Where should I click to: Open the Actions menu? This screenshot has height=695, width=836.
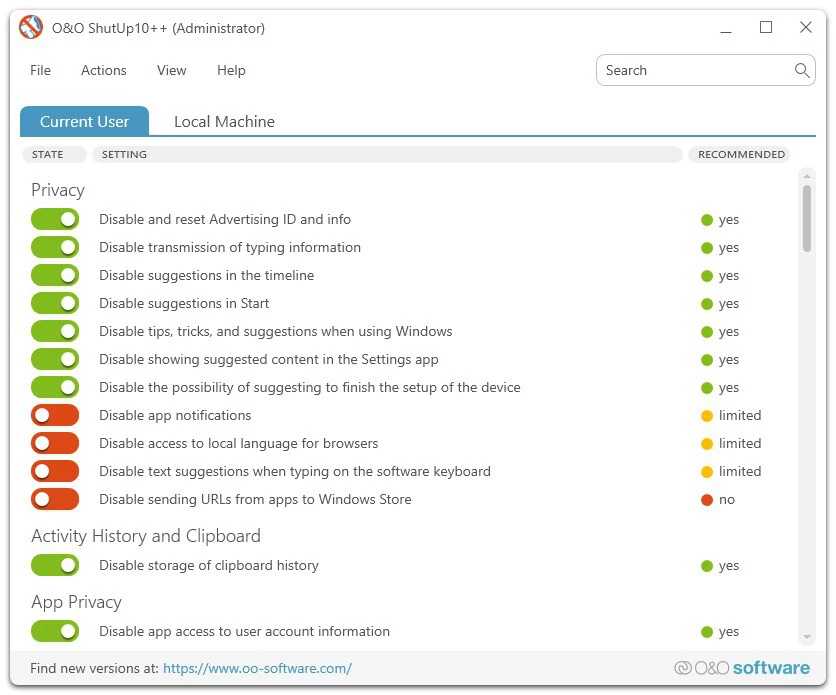click(104, 70)
